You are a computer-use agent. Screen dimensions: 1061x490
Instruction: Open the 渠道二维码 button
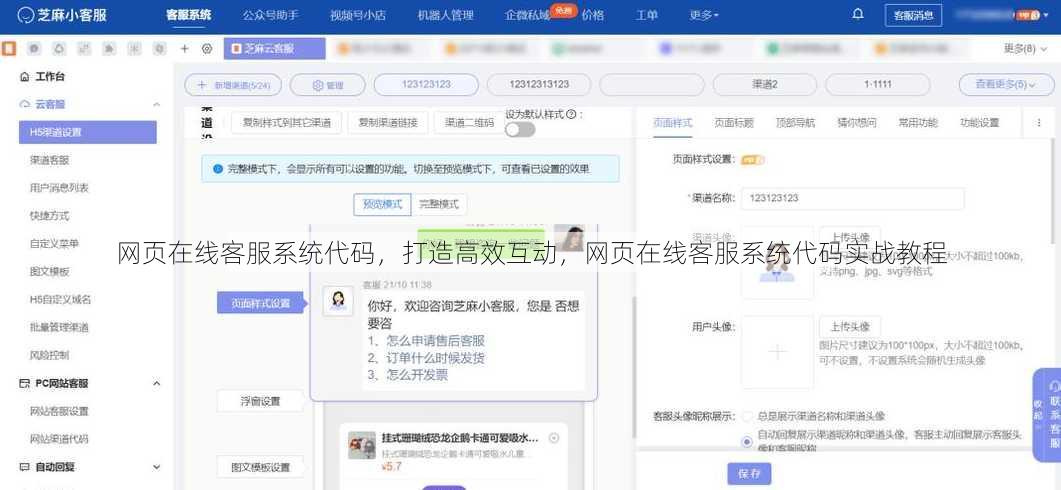[469, 122]
